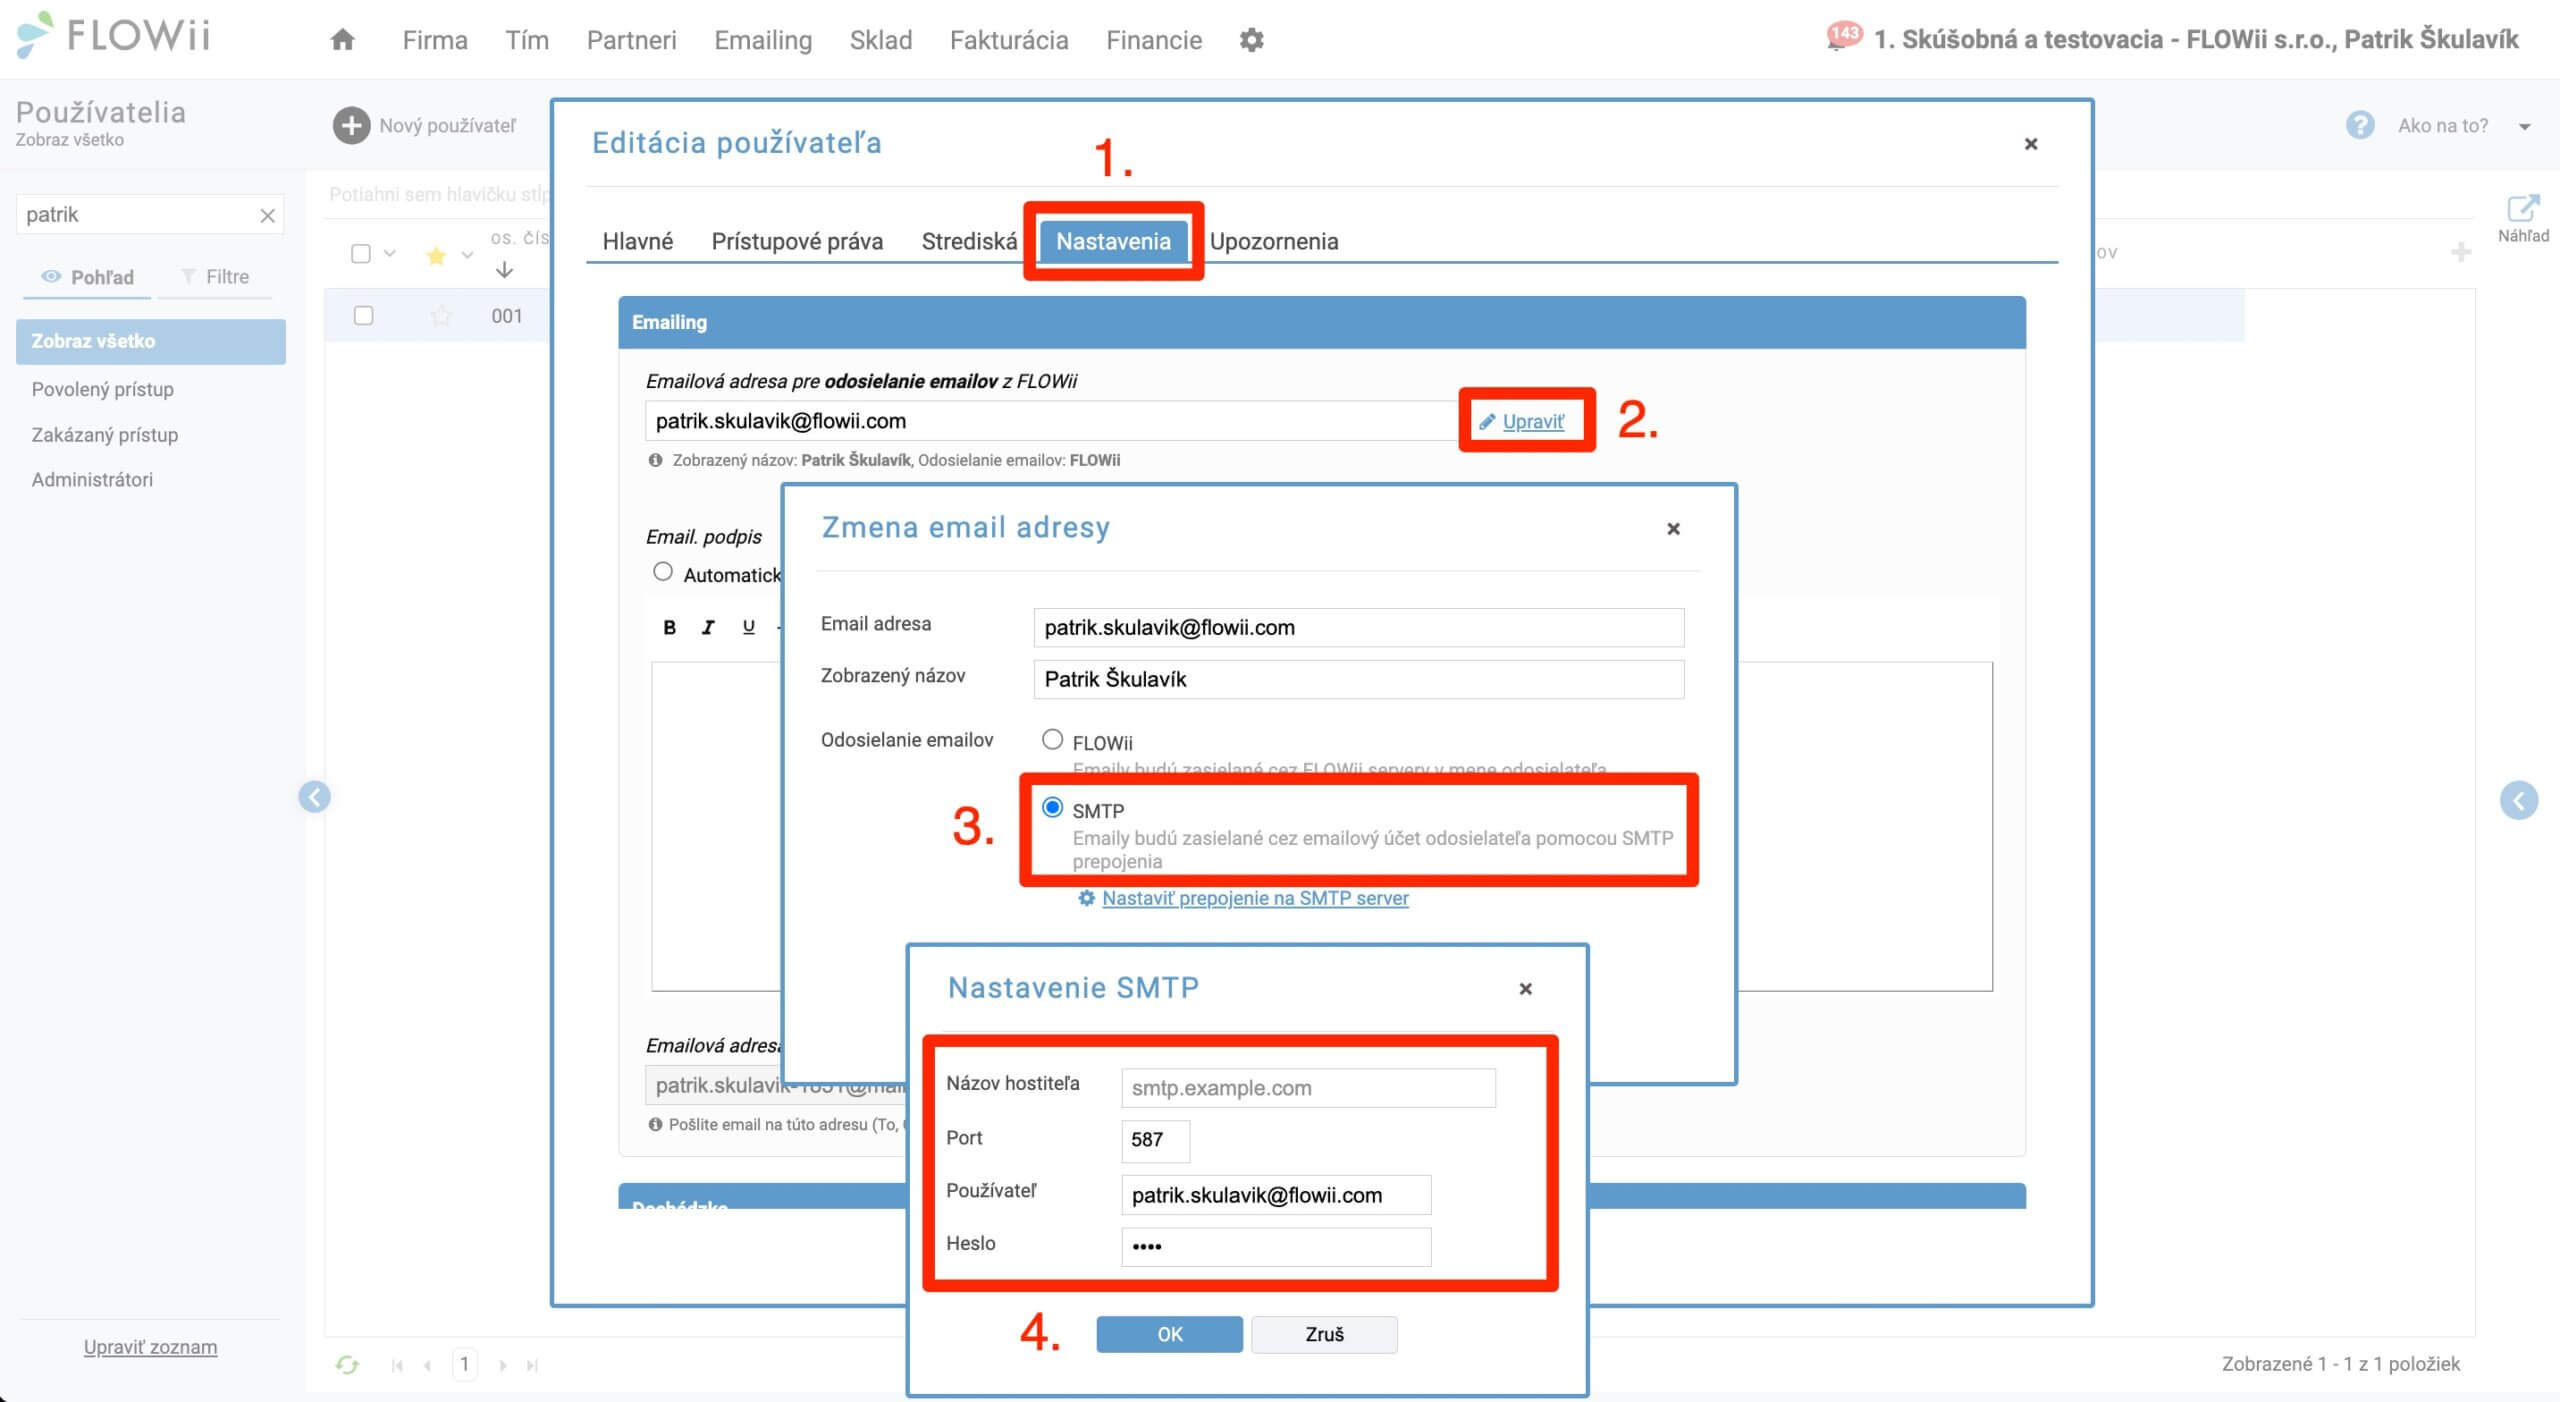
Task: Close the Zmena email adresy dialog
Action: pos(1673,529)
